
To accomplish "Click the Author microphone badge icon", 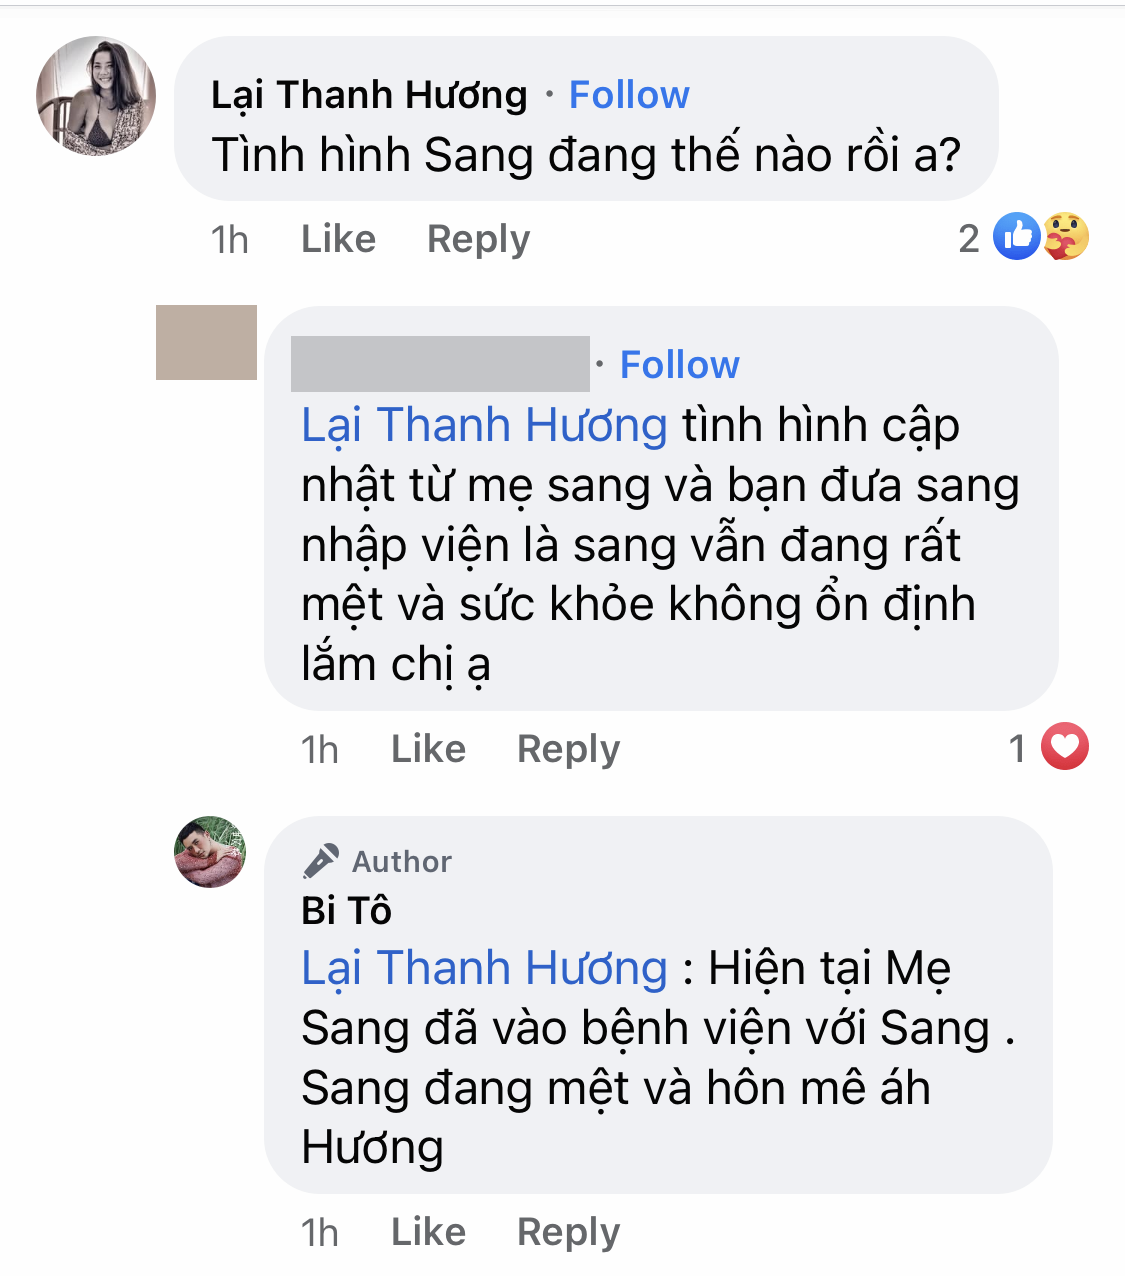I will pos(321,861).
